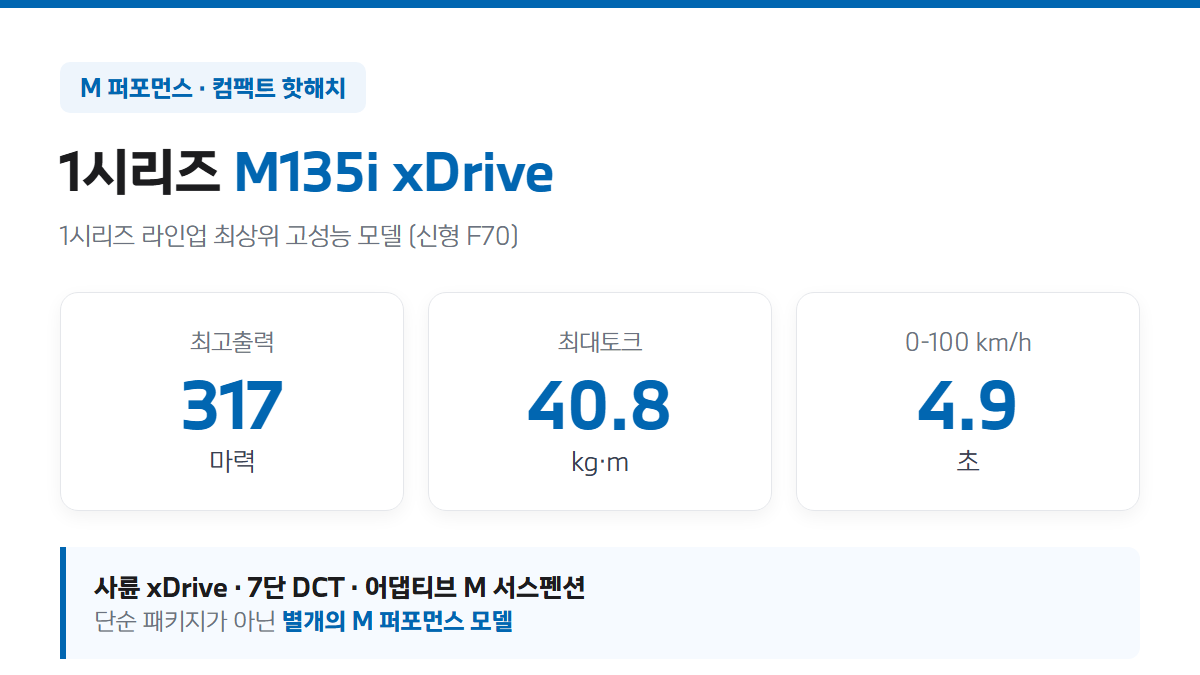Click the 'M 퍼포먼스 · 컴팩트 핫해치' badge
This screenshot has width=1200, height=675.
(213, 88)
